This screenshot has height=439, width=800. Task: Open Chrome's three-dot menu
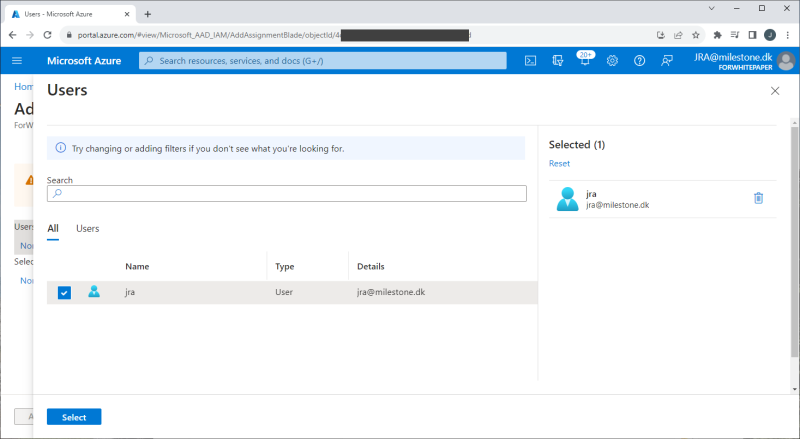coord(788,35)
